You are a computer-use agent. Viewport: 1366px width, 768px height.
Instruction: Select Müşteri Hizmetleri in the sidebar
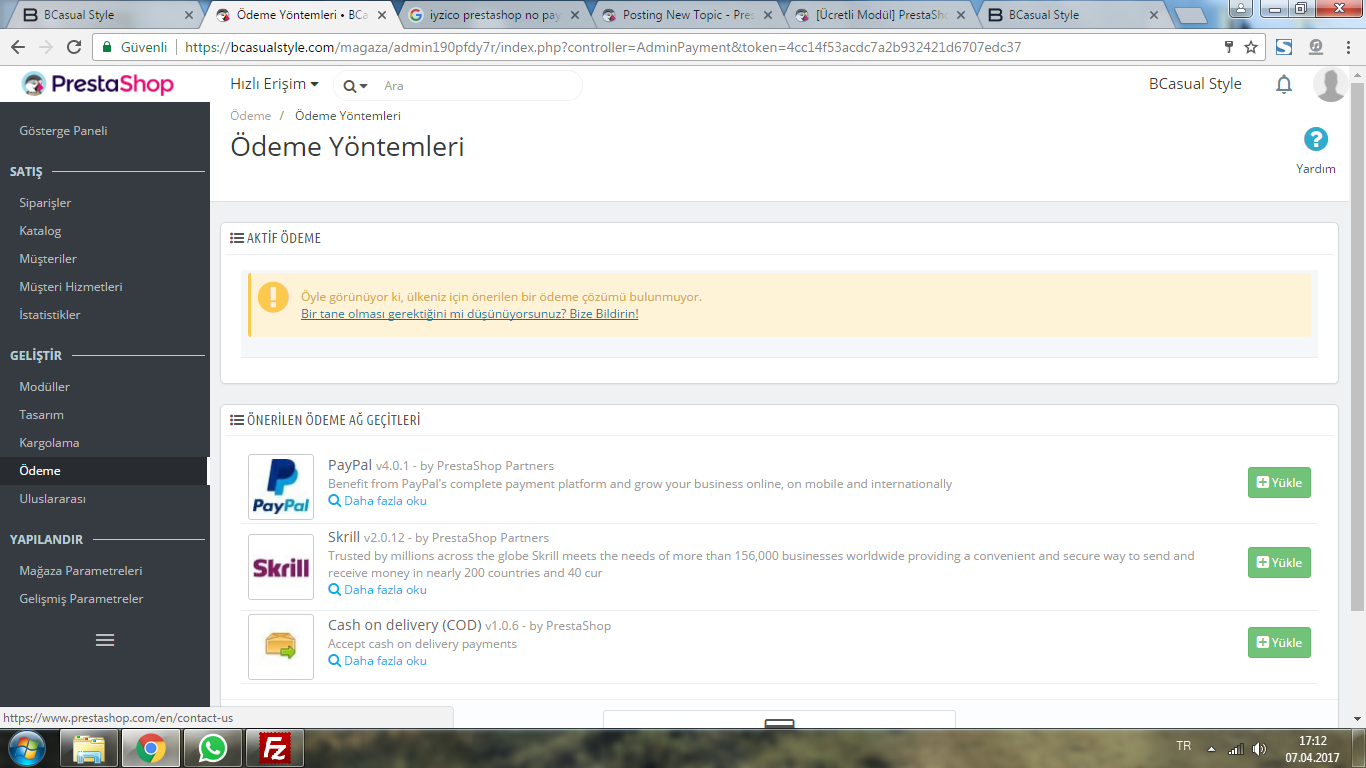tap(71, 287)
